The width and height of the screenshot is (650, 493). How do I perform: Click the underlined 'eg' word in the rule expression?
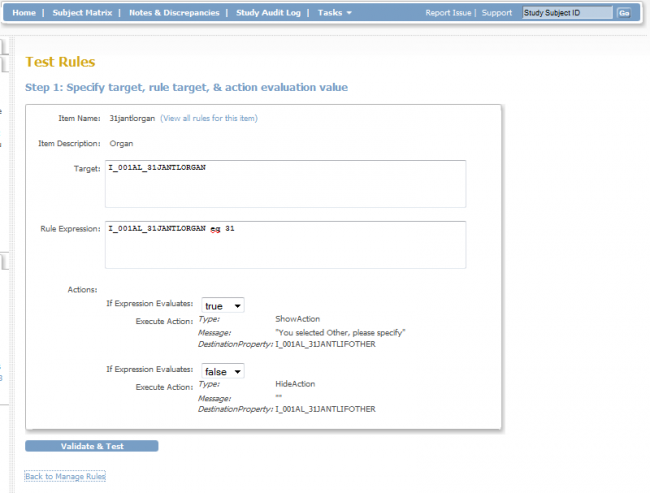pos(214,230)
